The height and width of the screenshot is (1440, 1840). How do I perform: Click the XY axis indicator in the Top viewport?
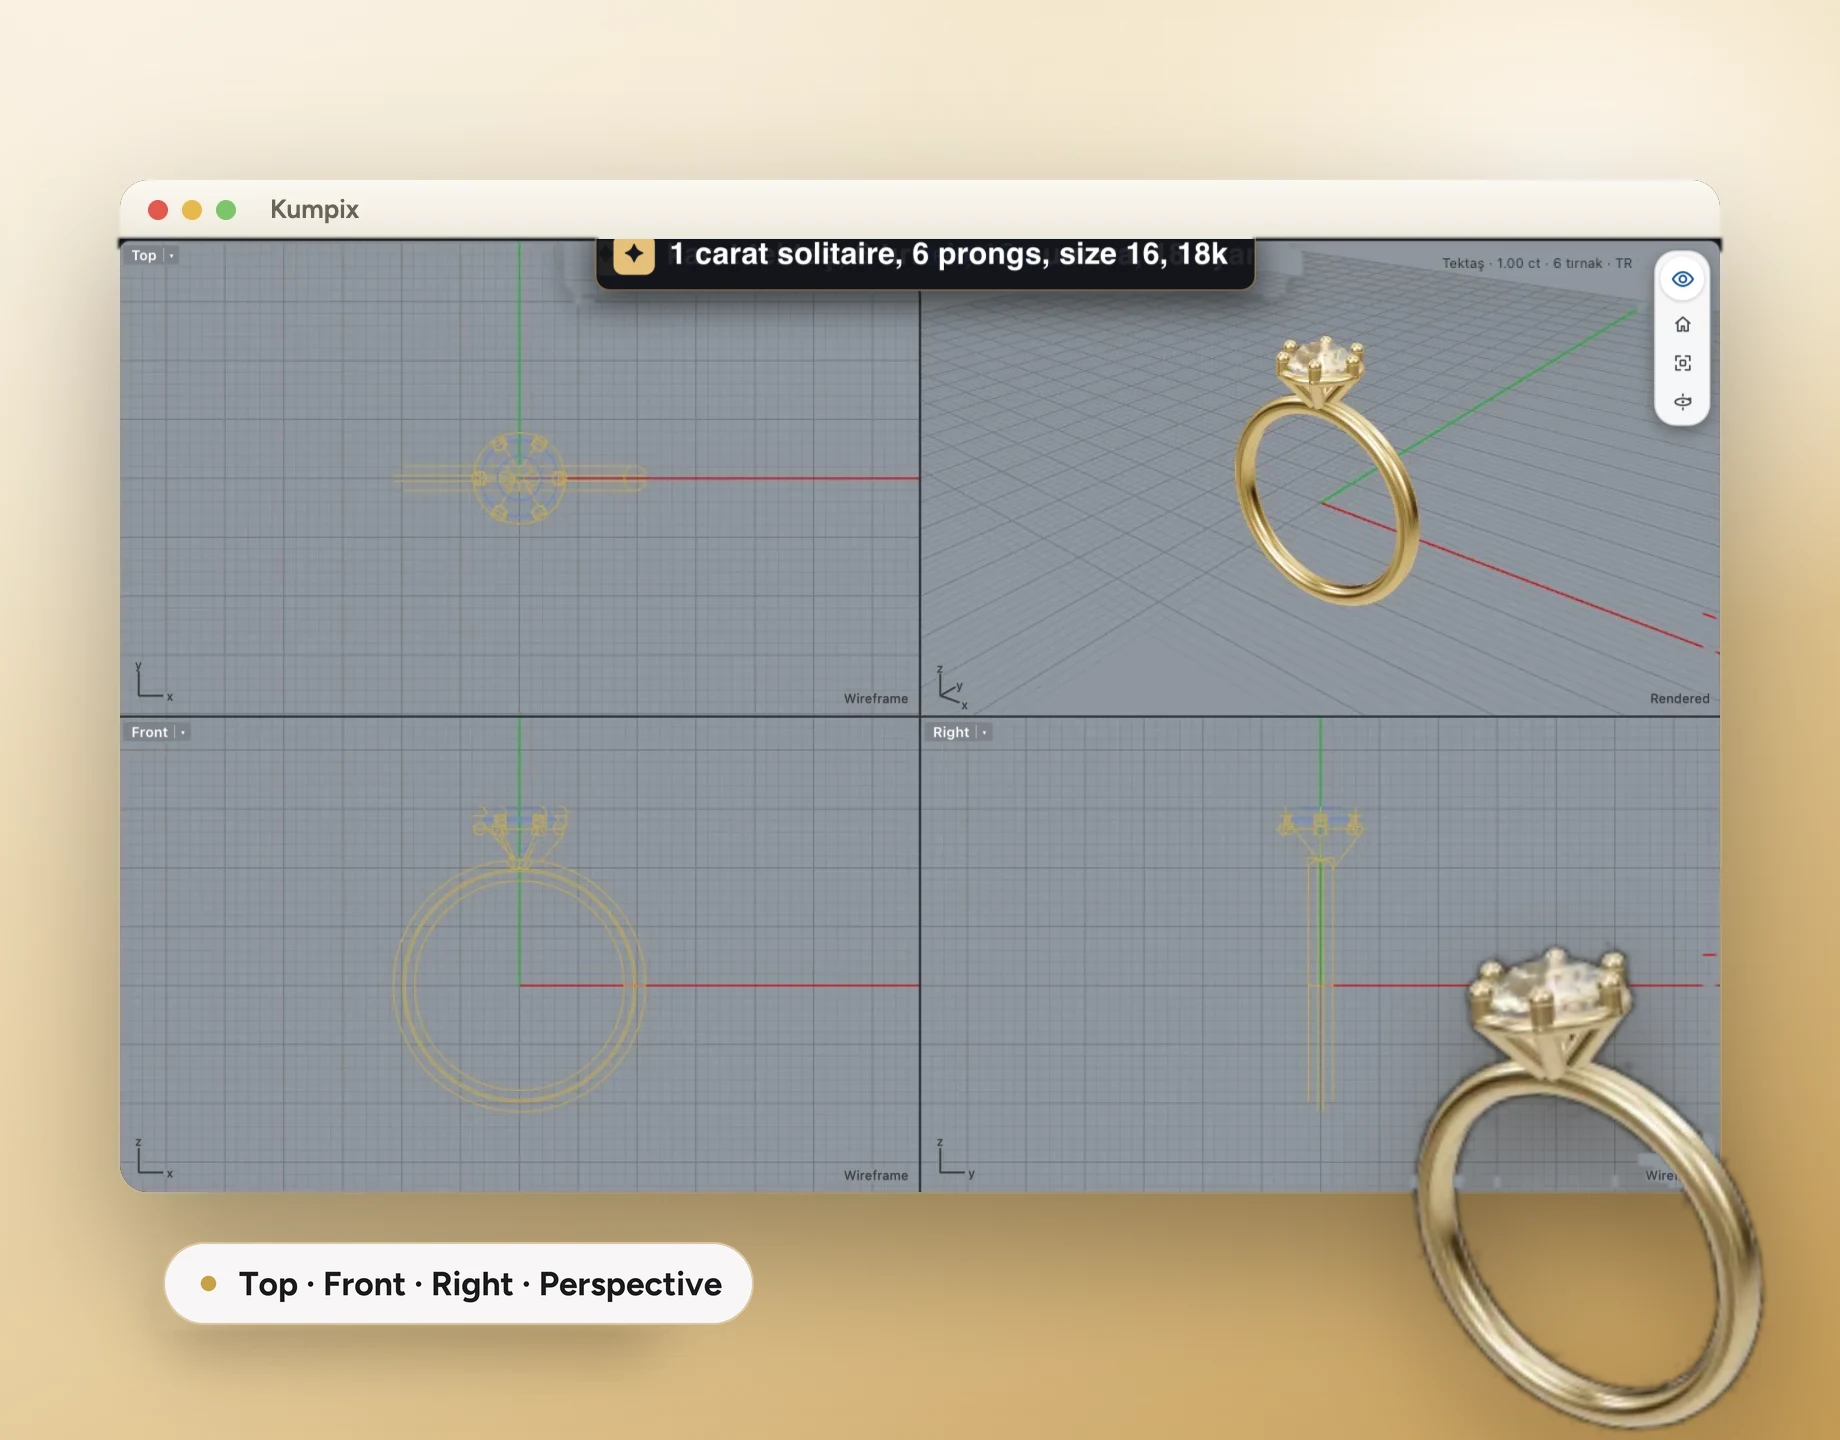153,681
